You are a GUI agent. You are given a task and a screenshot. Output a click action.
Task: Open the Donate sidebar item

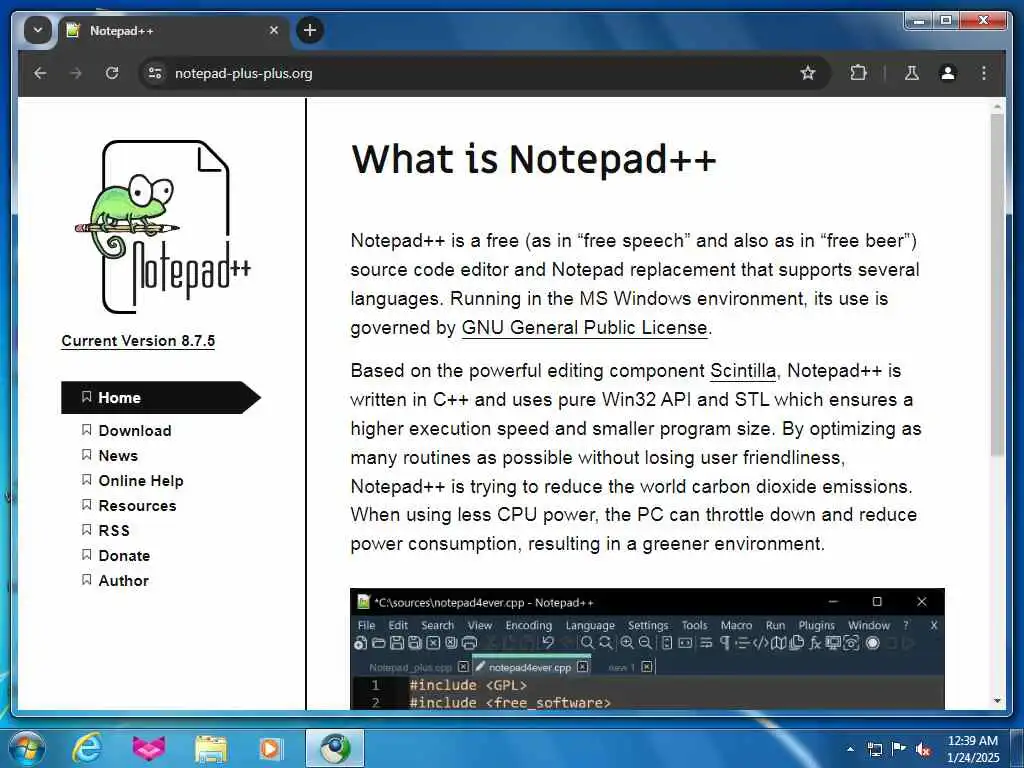(x=124, y=556)
